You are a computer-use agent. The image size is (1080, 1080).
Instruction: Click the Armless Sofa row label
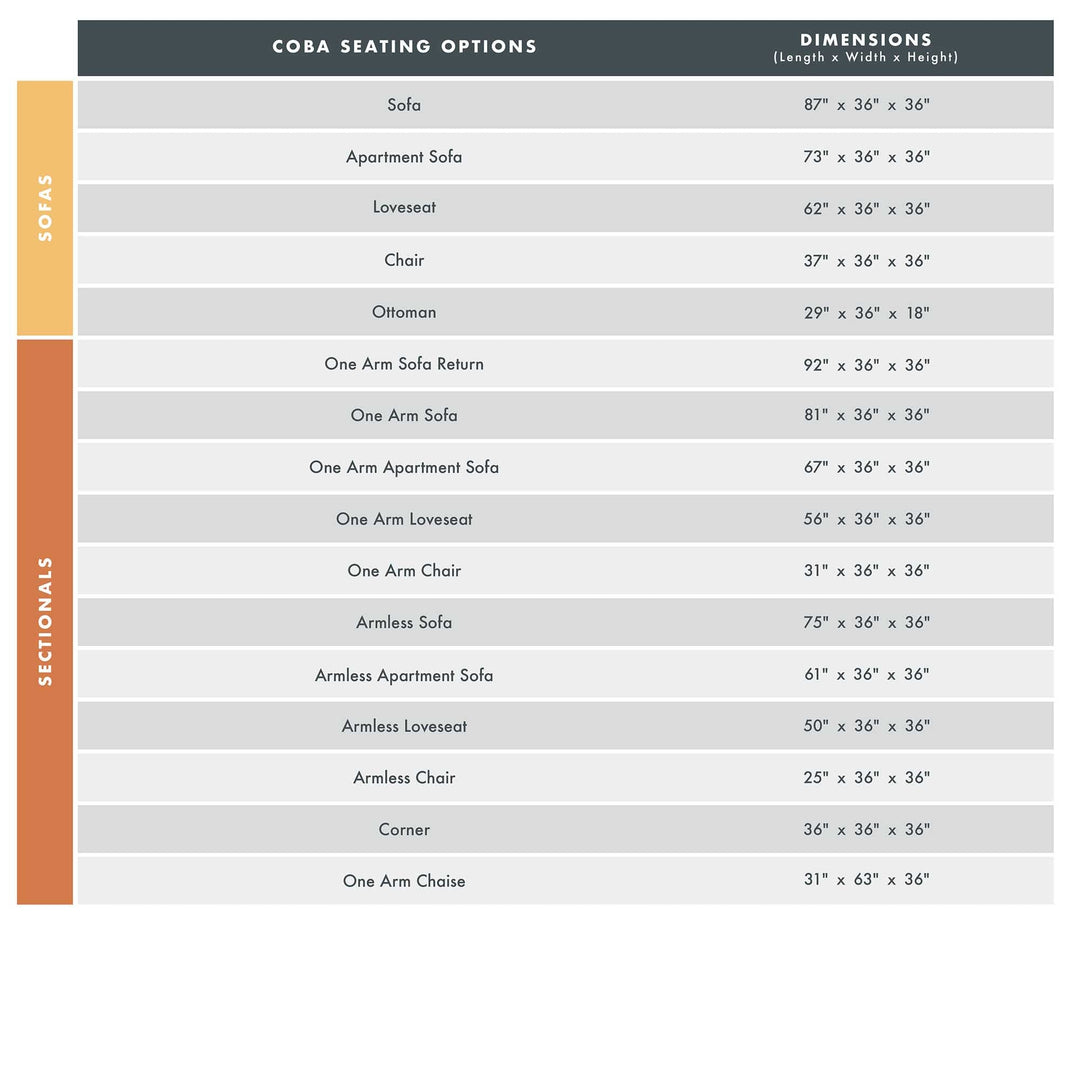coord(404,622)
